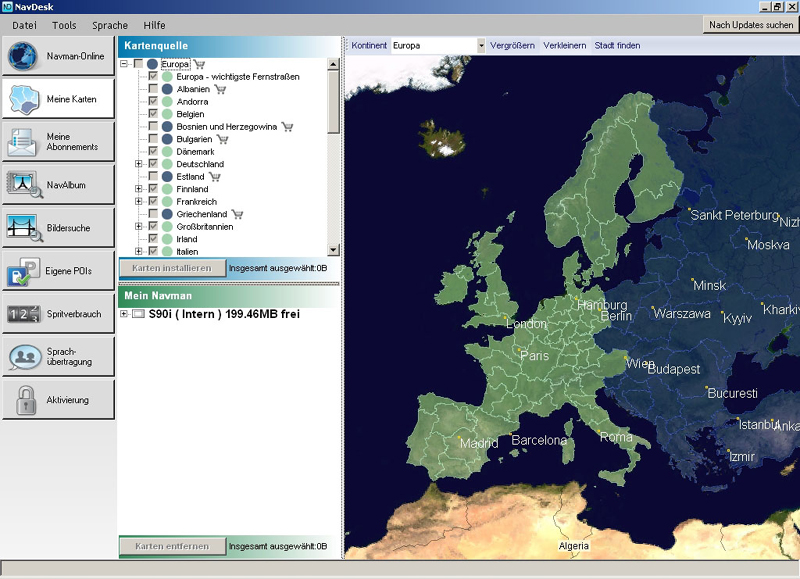Click shopping cart icon next to Albanien
The width and height of the screenshot is (800, 579).
pos(220,89)
